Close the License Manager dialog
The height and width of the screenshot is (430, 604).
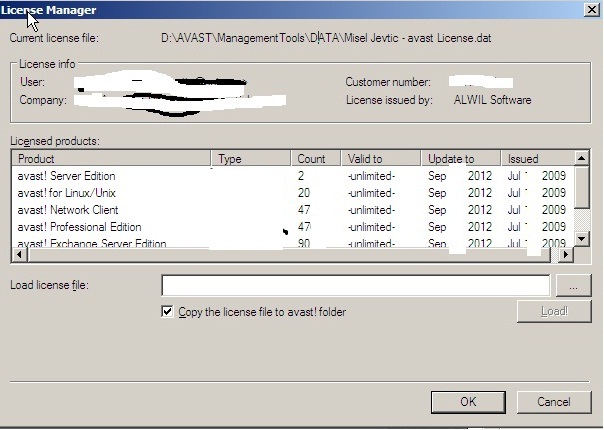(591, 9)
